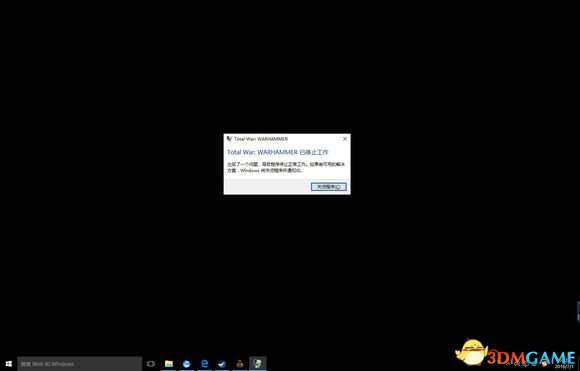Image resolution: width=580 pixels, height=371 pixels.
Task: Open Task View from the taskbar
Action: [151, 364]
